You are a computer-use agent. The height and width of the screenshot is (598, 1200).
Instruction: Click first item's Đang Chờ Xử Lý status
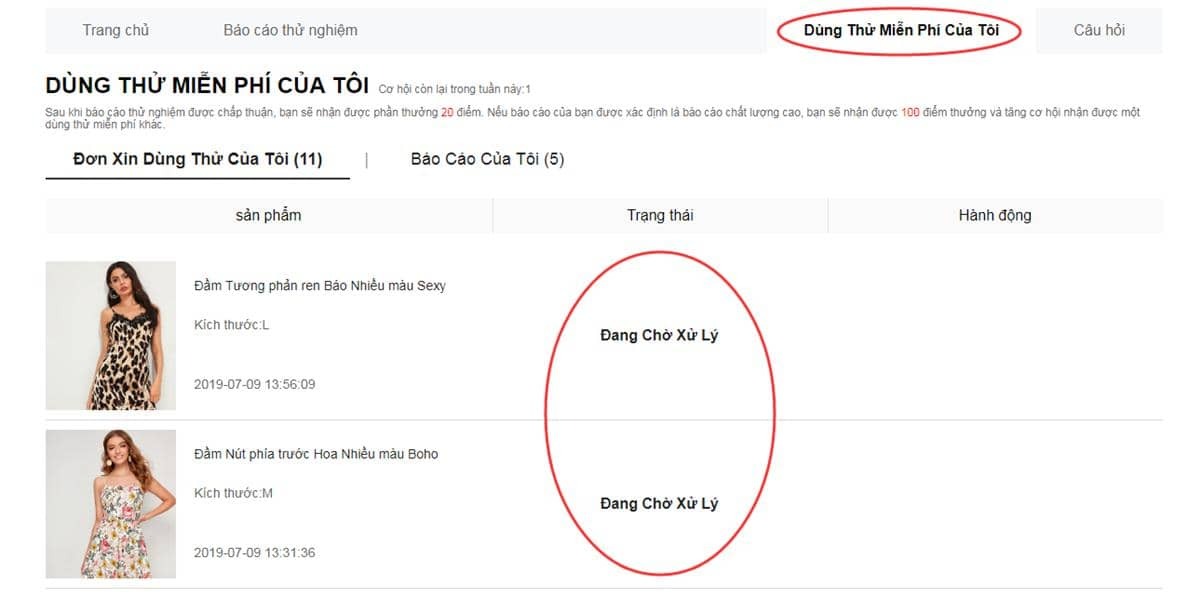tap(659, 335)
